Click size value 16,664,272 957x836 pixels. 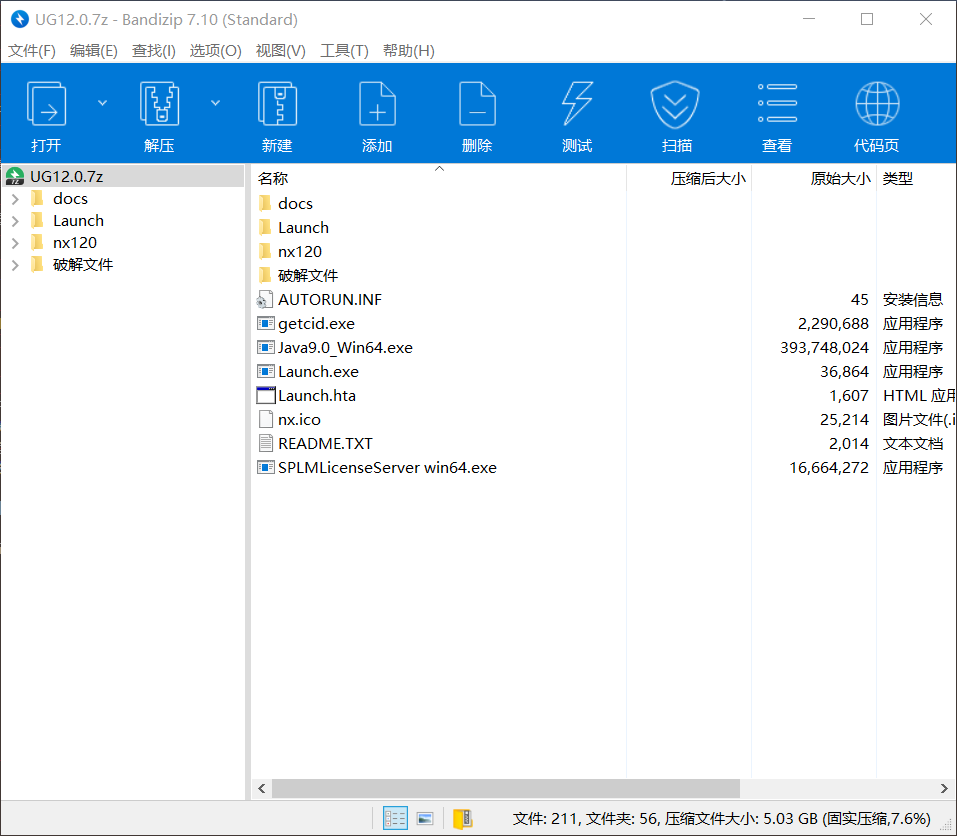click(x=828, y=467)
